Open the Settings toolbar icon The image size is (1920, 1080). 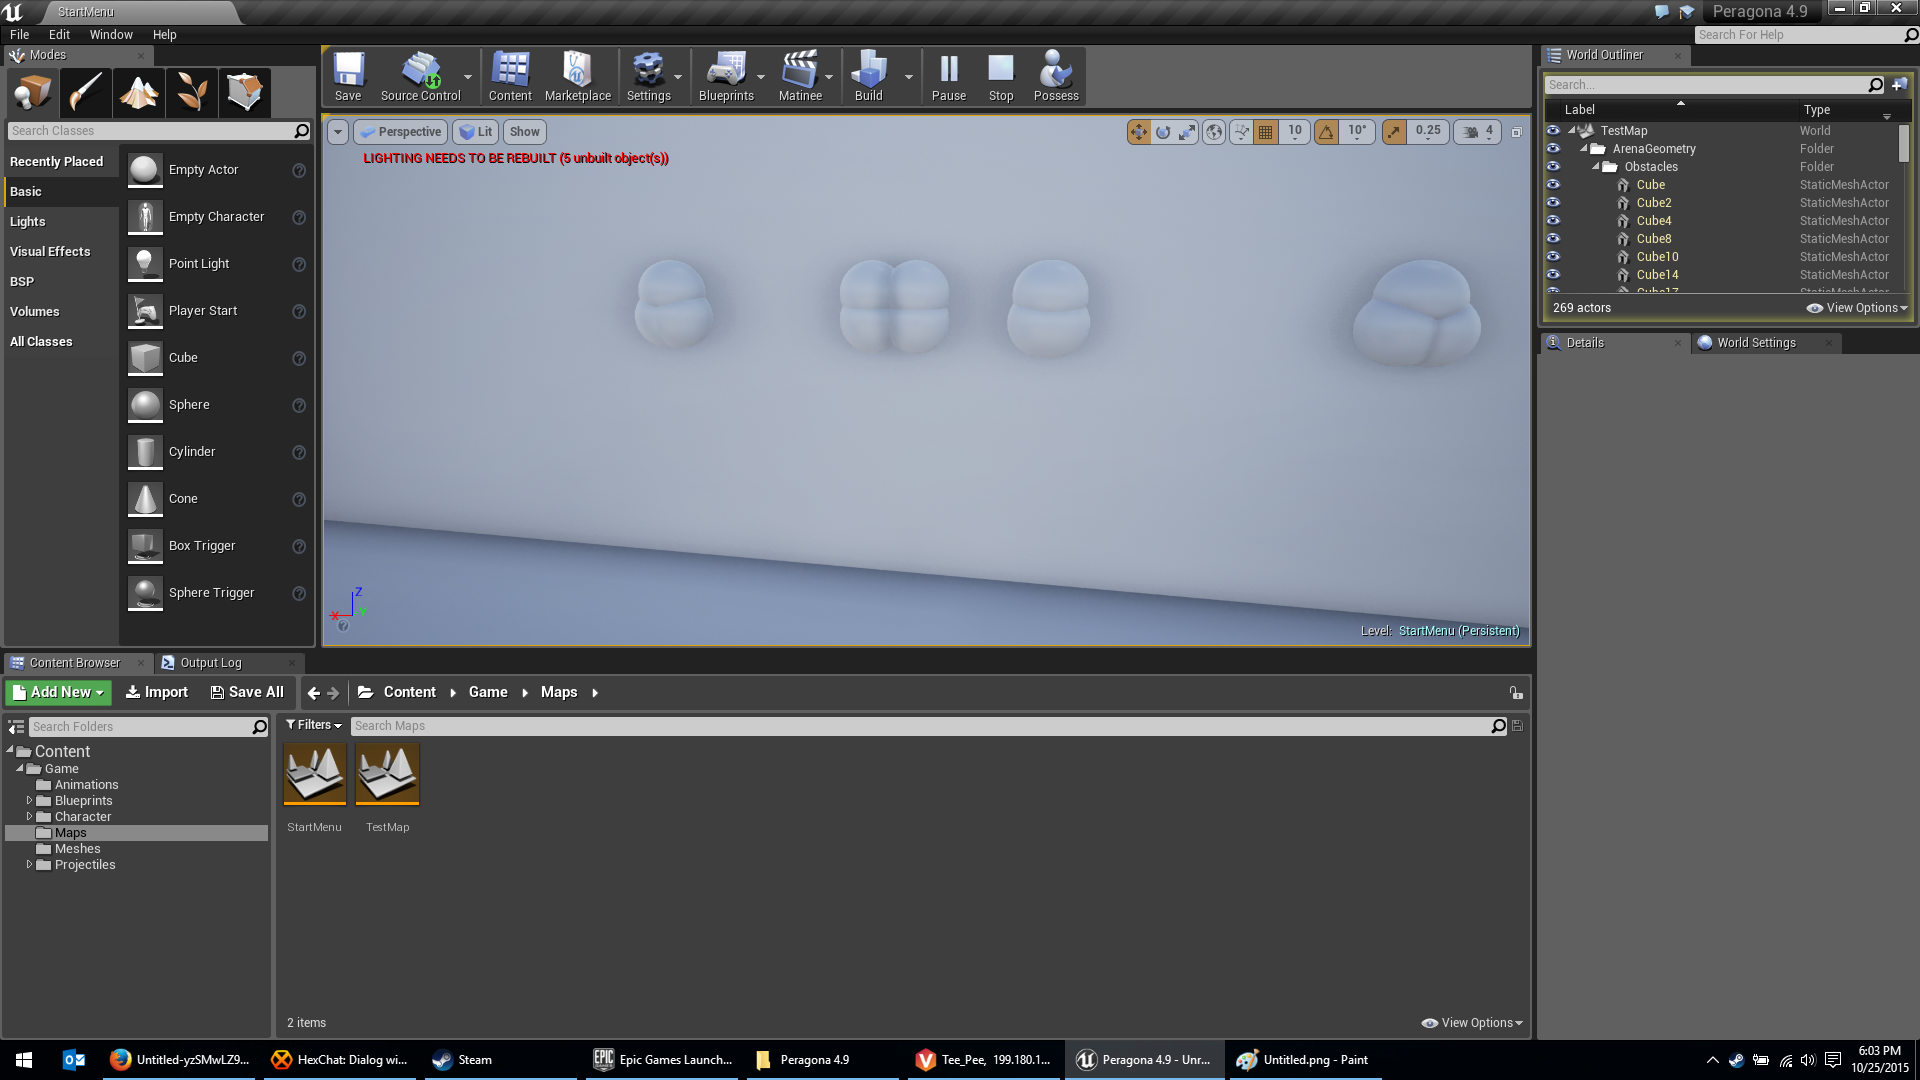[x=649, y=76]
